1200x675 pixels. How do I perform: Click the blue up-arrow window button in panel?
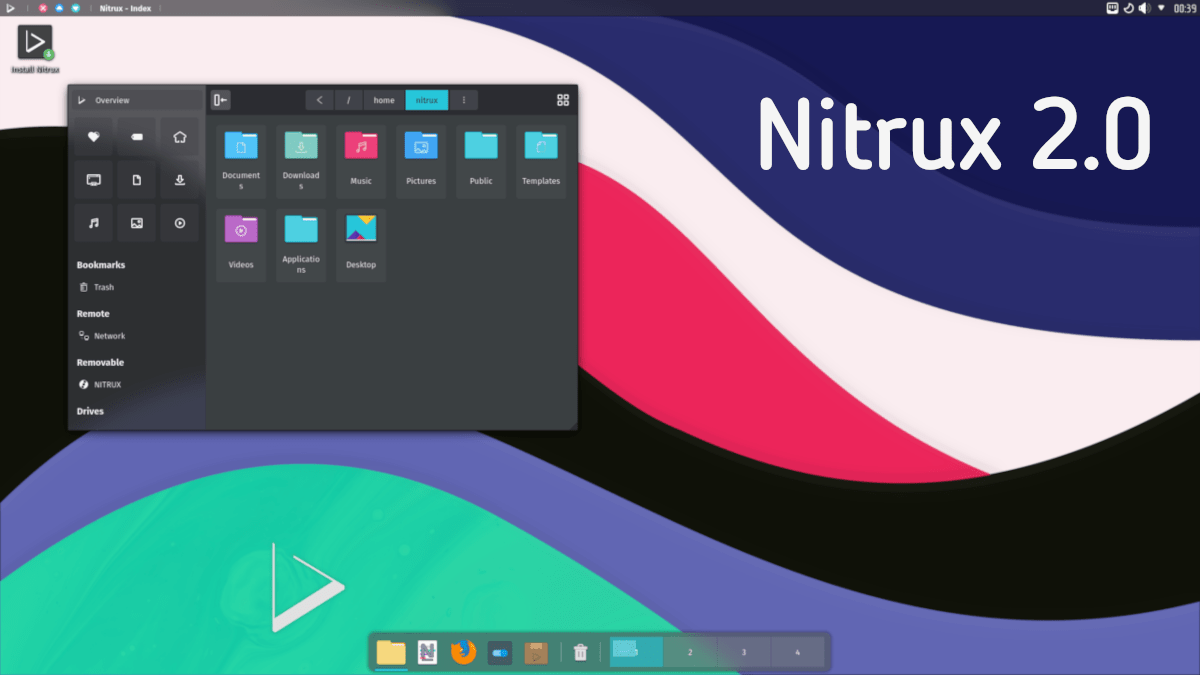coord(59,8)
